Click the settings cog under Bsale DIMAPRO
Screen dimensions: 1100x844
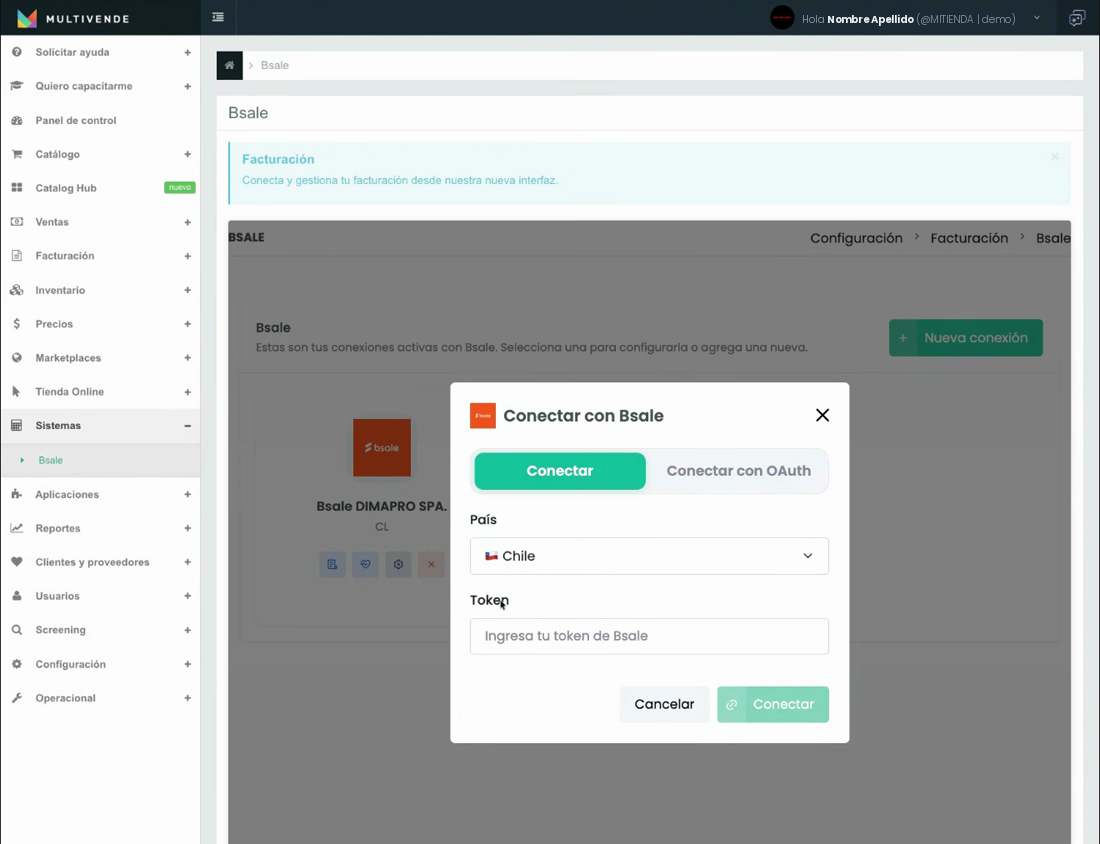[x=398, y=564]
